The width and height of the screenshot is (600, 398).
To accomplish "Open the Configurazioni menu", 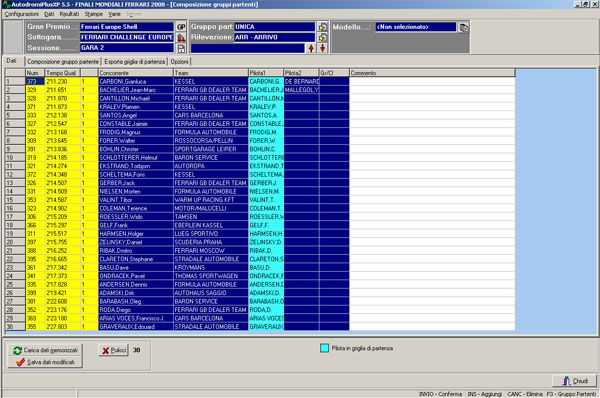I will [x=21, y=14].
